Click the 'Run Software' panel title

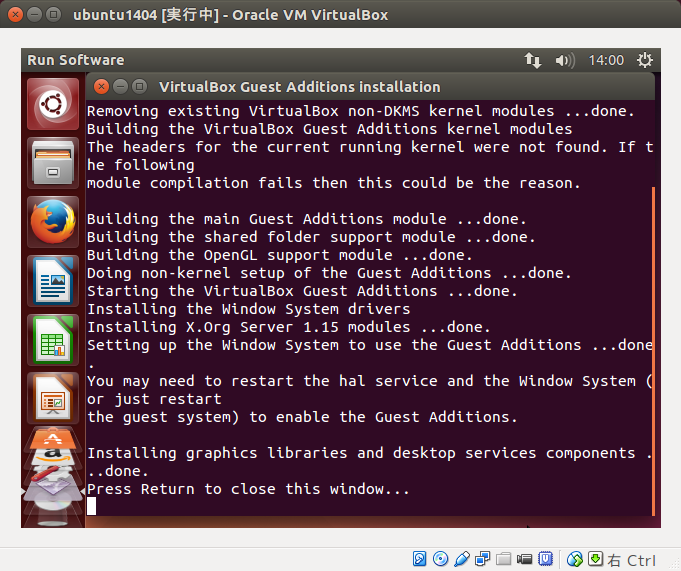click(76, 60)
